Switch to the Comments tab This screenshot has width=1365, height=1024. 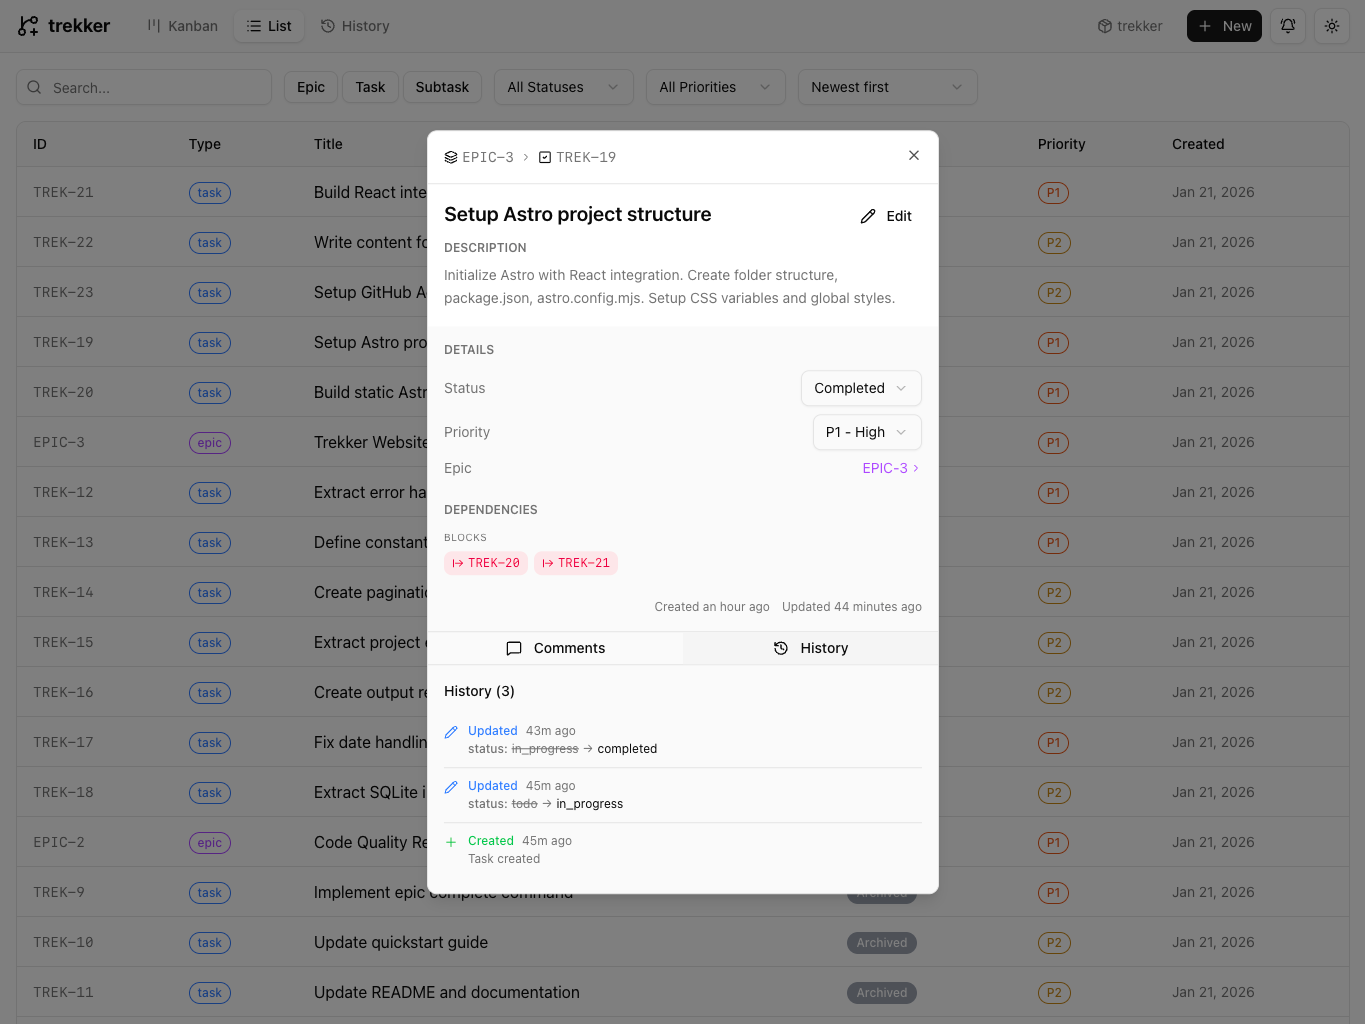click(x=556, y=648)
